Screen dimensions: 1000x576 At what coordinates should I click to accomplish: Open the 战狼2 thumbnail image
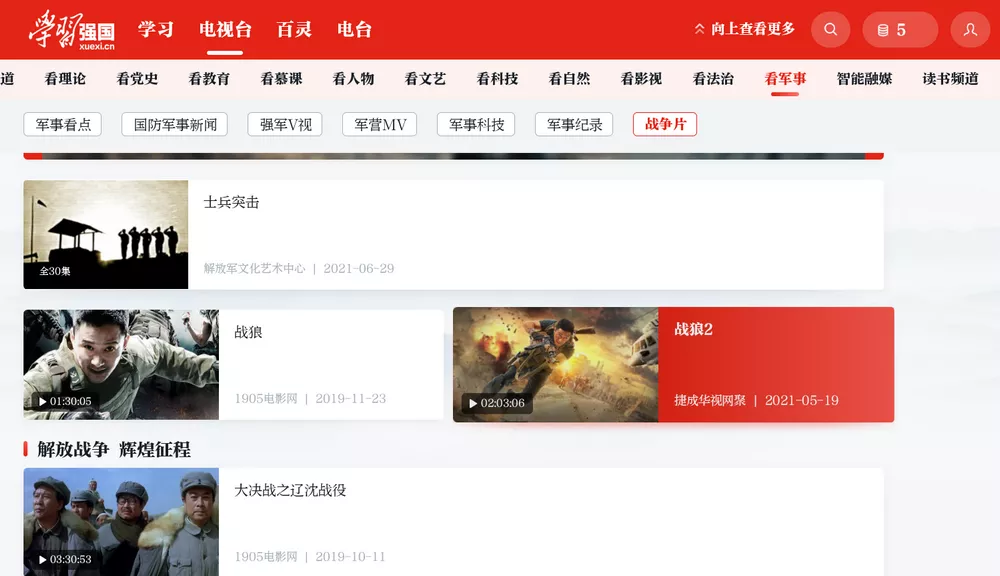point(555,364)
